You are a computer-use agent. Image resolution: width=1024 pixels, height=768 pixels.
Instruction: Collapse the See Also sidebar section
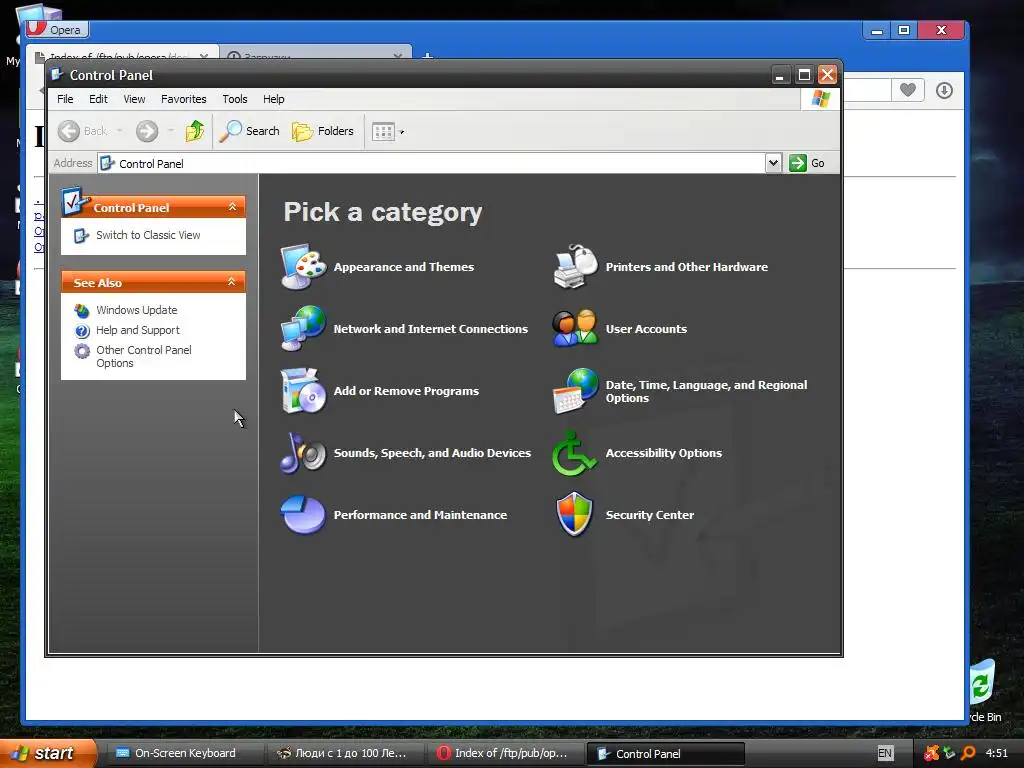click(231, 281)
